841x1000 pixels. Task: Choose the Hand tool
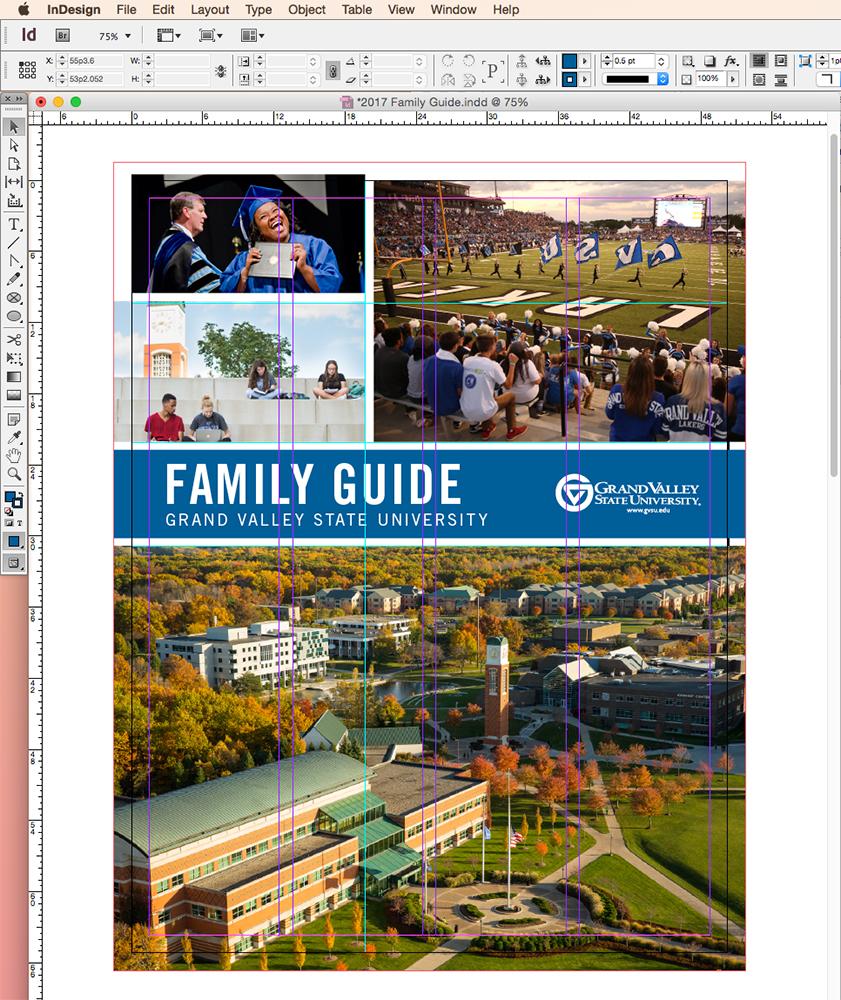14,455
